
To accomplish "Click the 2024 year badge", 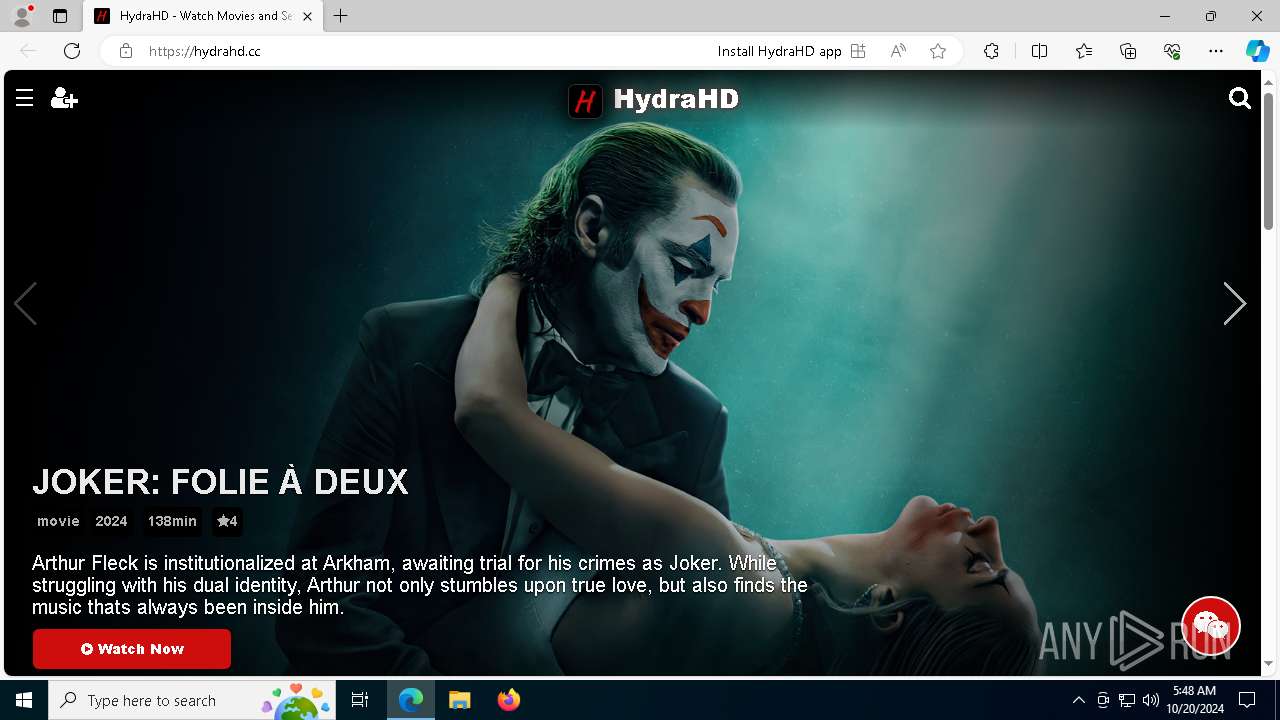I will tap(111, 521).
